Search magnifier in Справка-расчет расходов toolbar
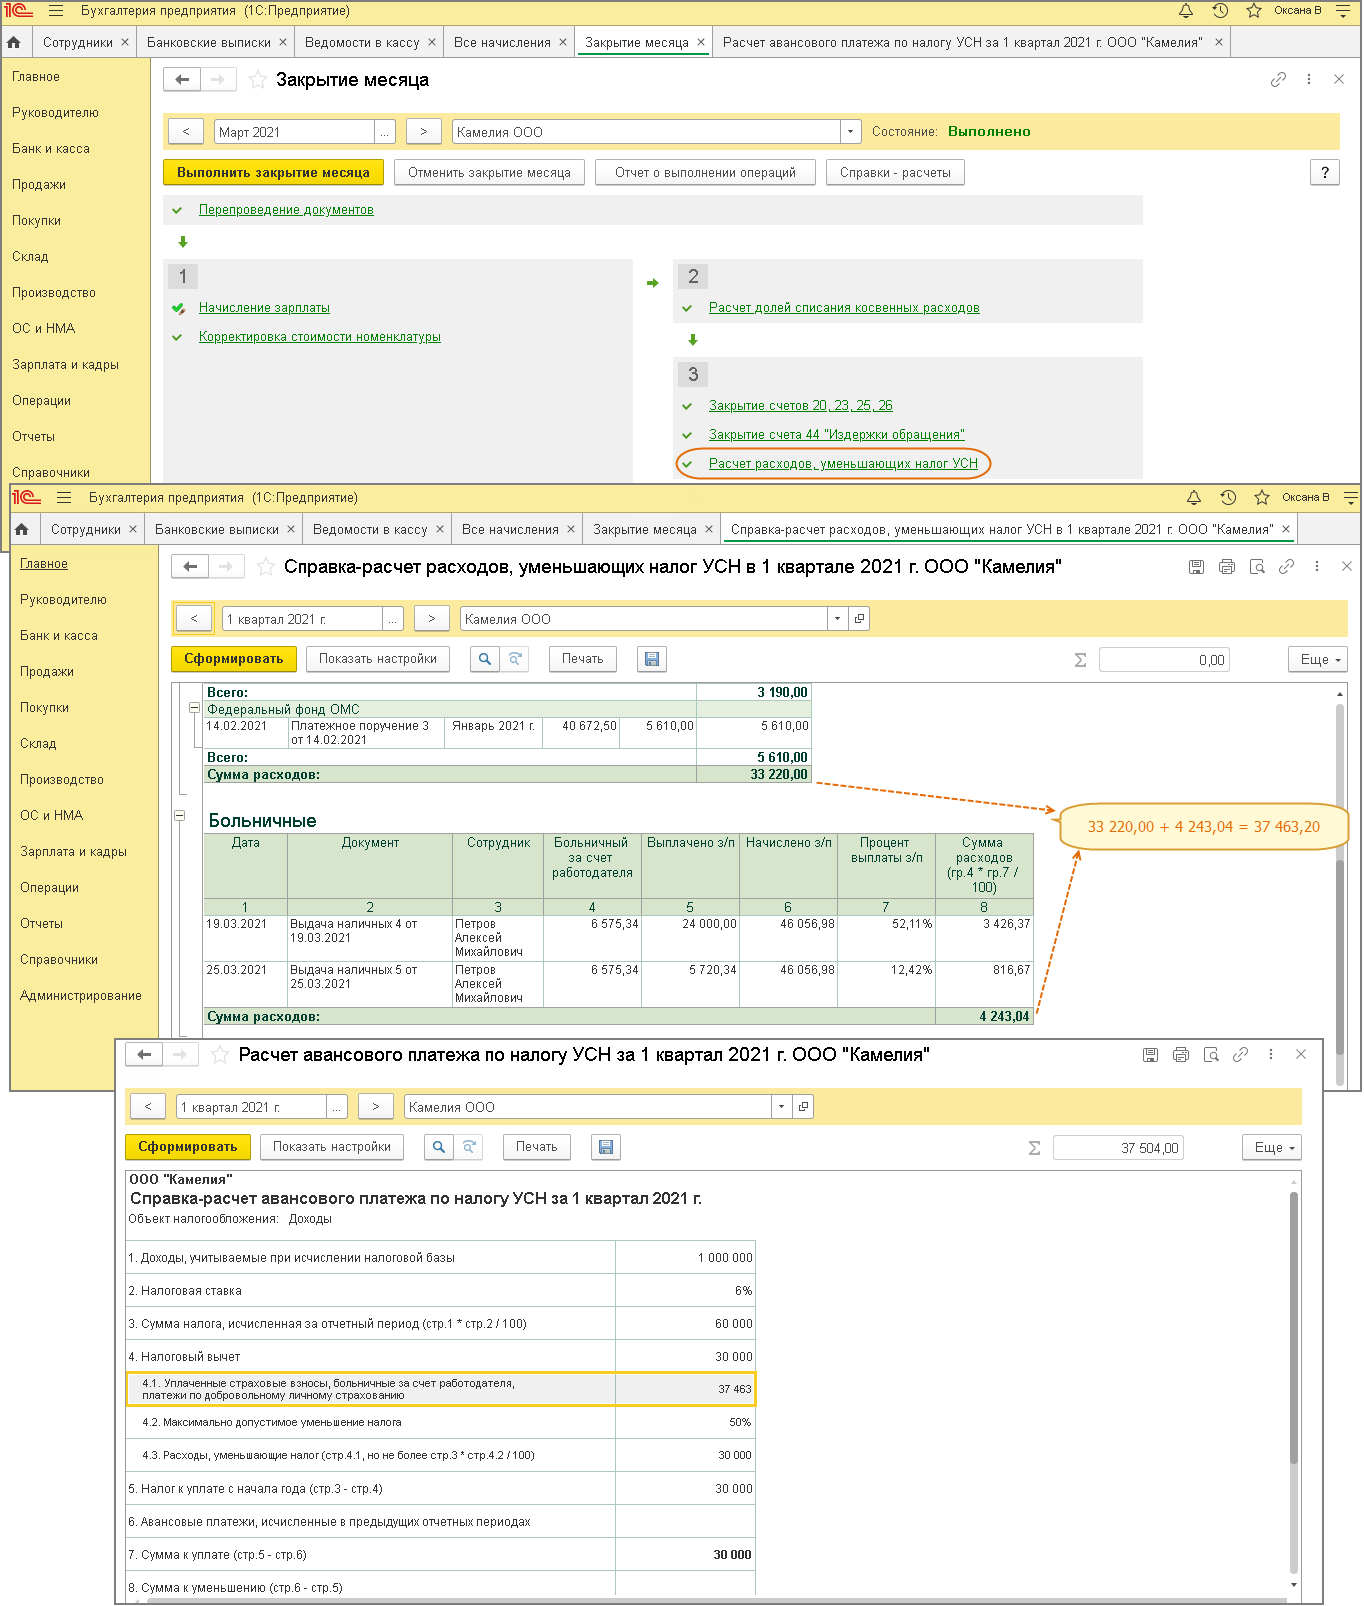Image resolution: width=1364 pixels, height=1606 pixels. coord(485,659)
